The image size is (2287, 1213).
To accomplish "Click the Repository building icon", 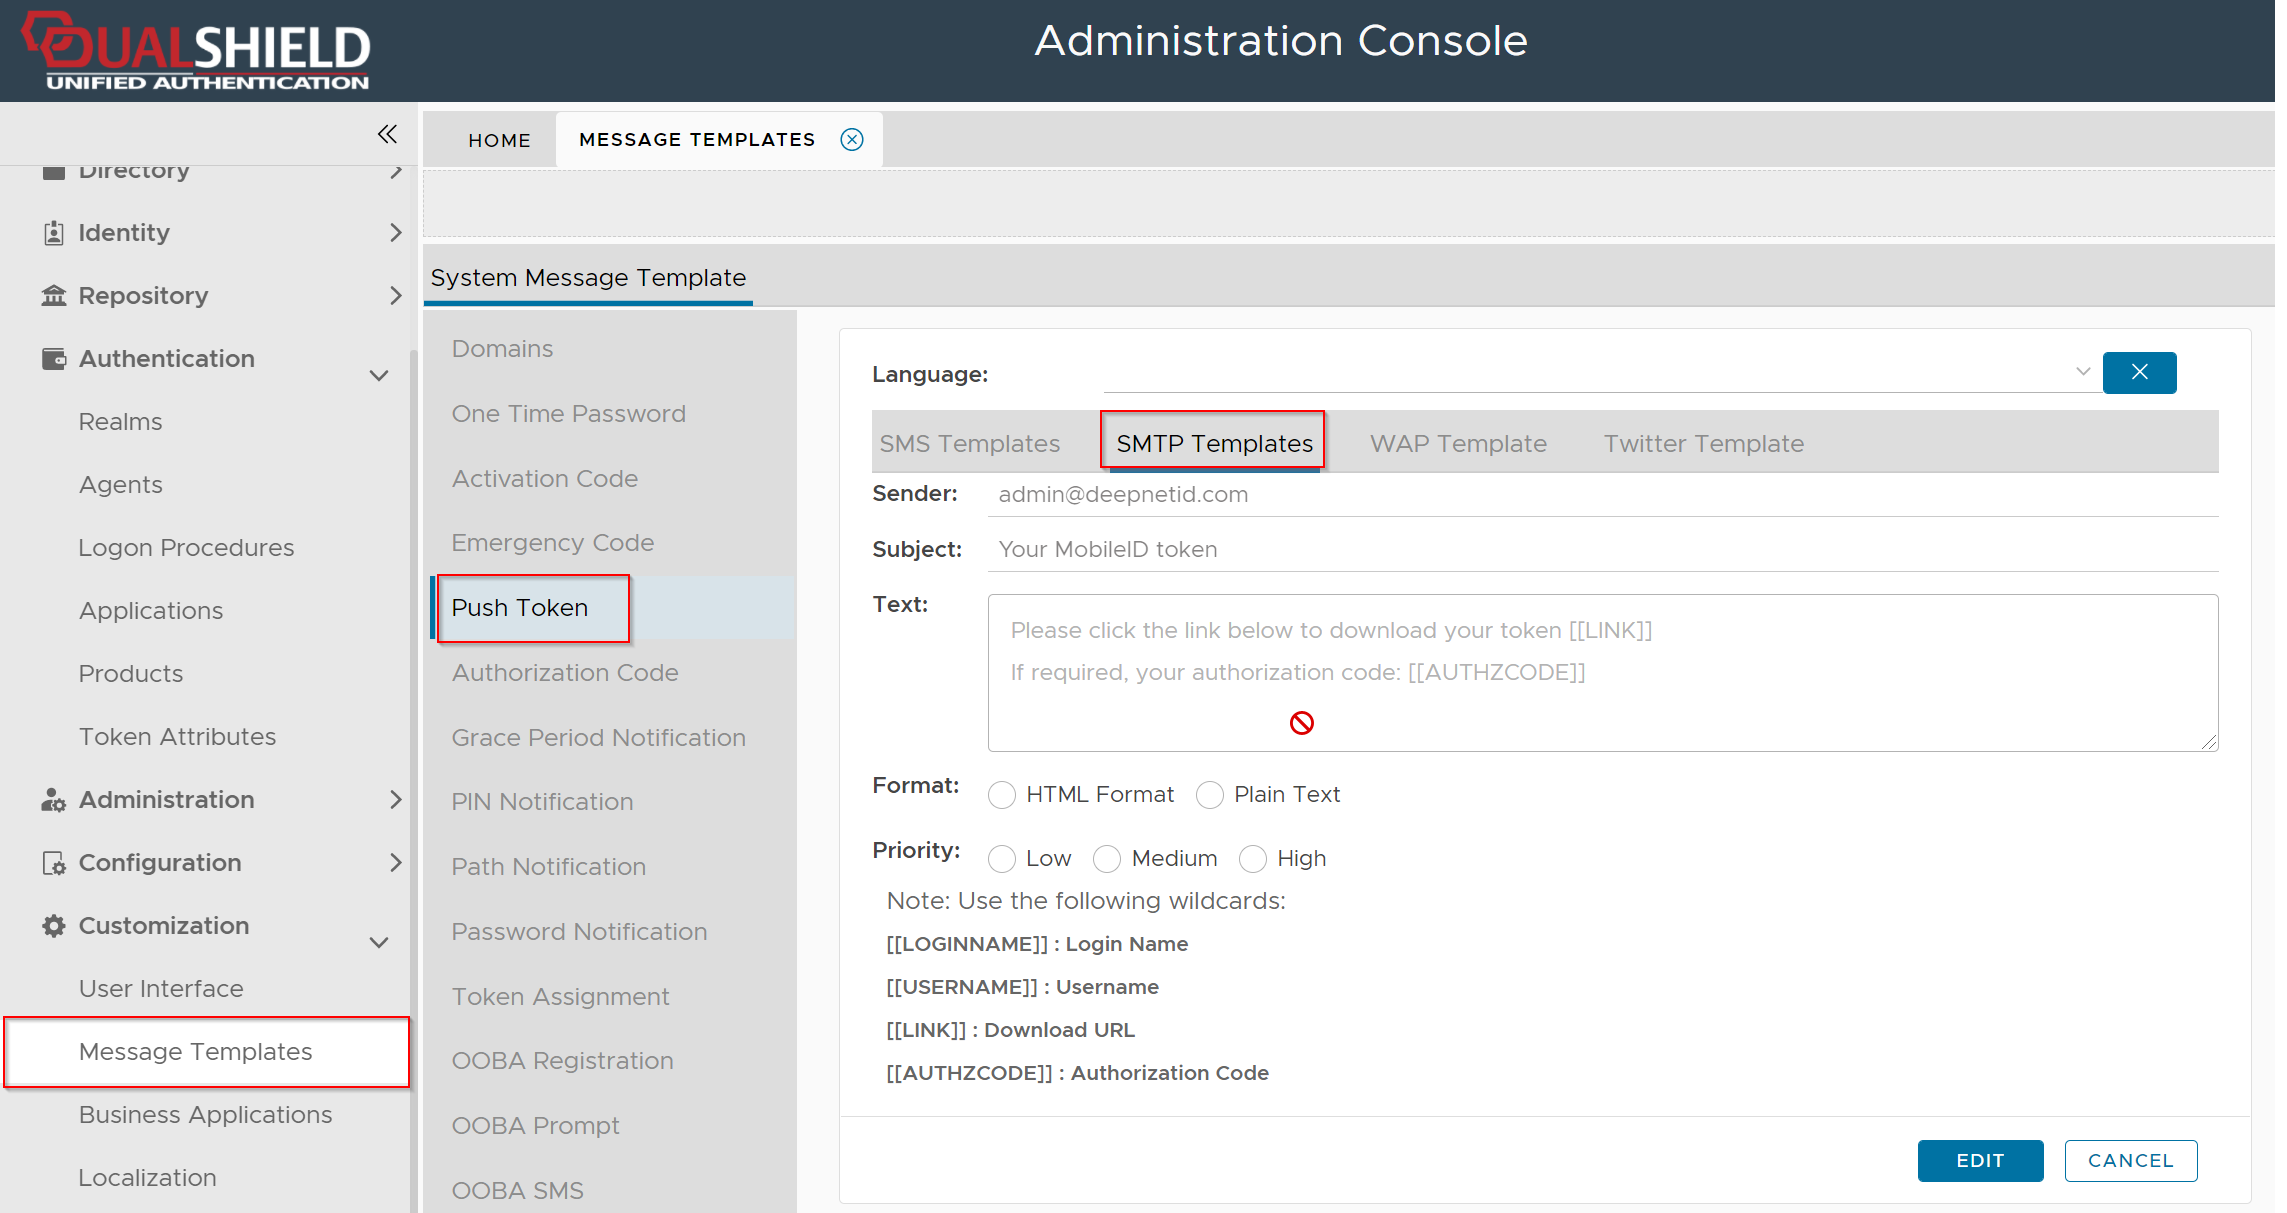I will pyautogui.click(x=54, y=296).
